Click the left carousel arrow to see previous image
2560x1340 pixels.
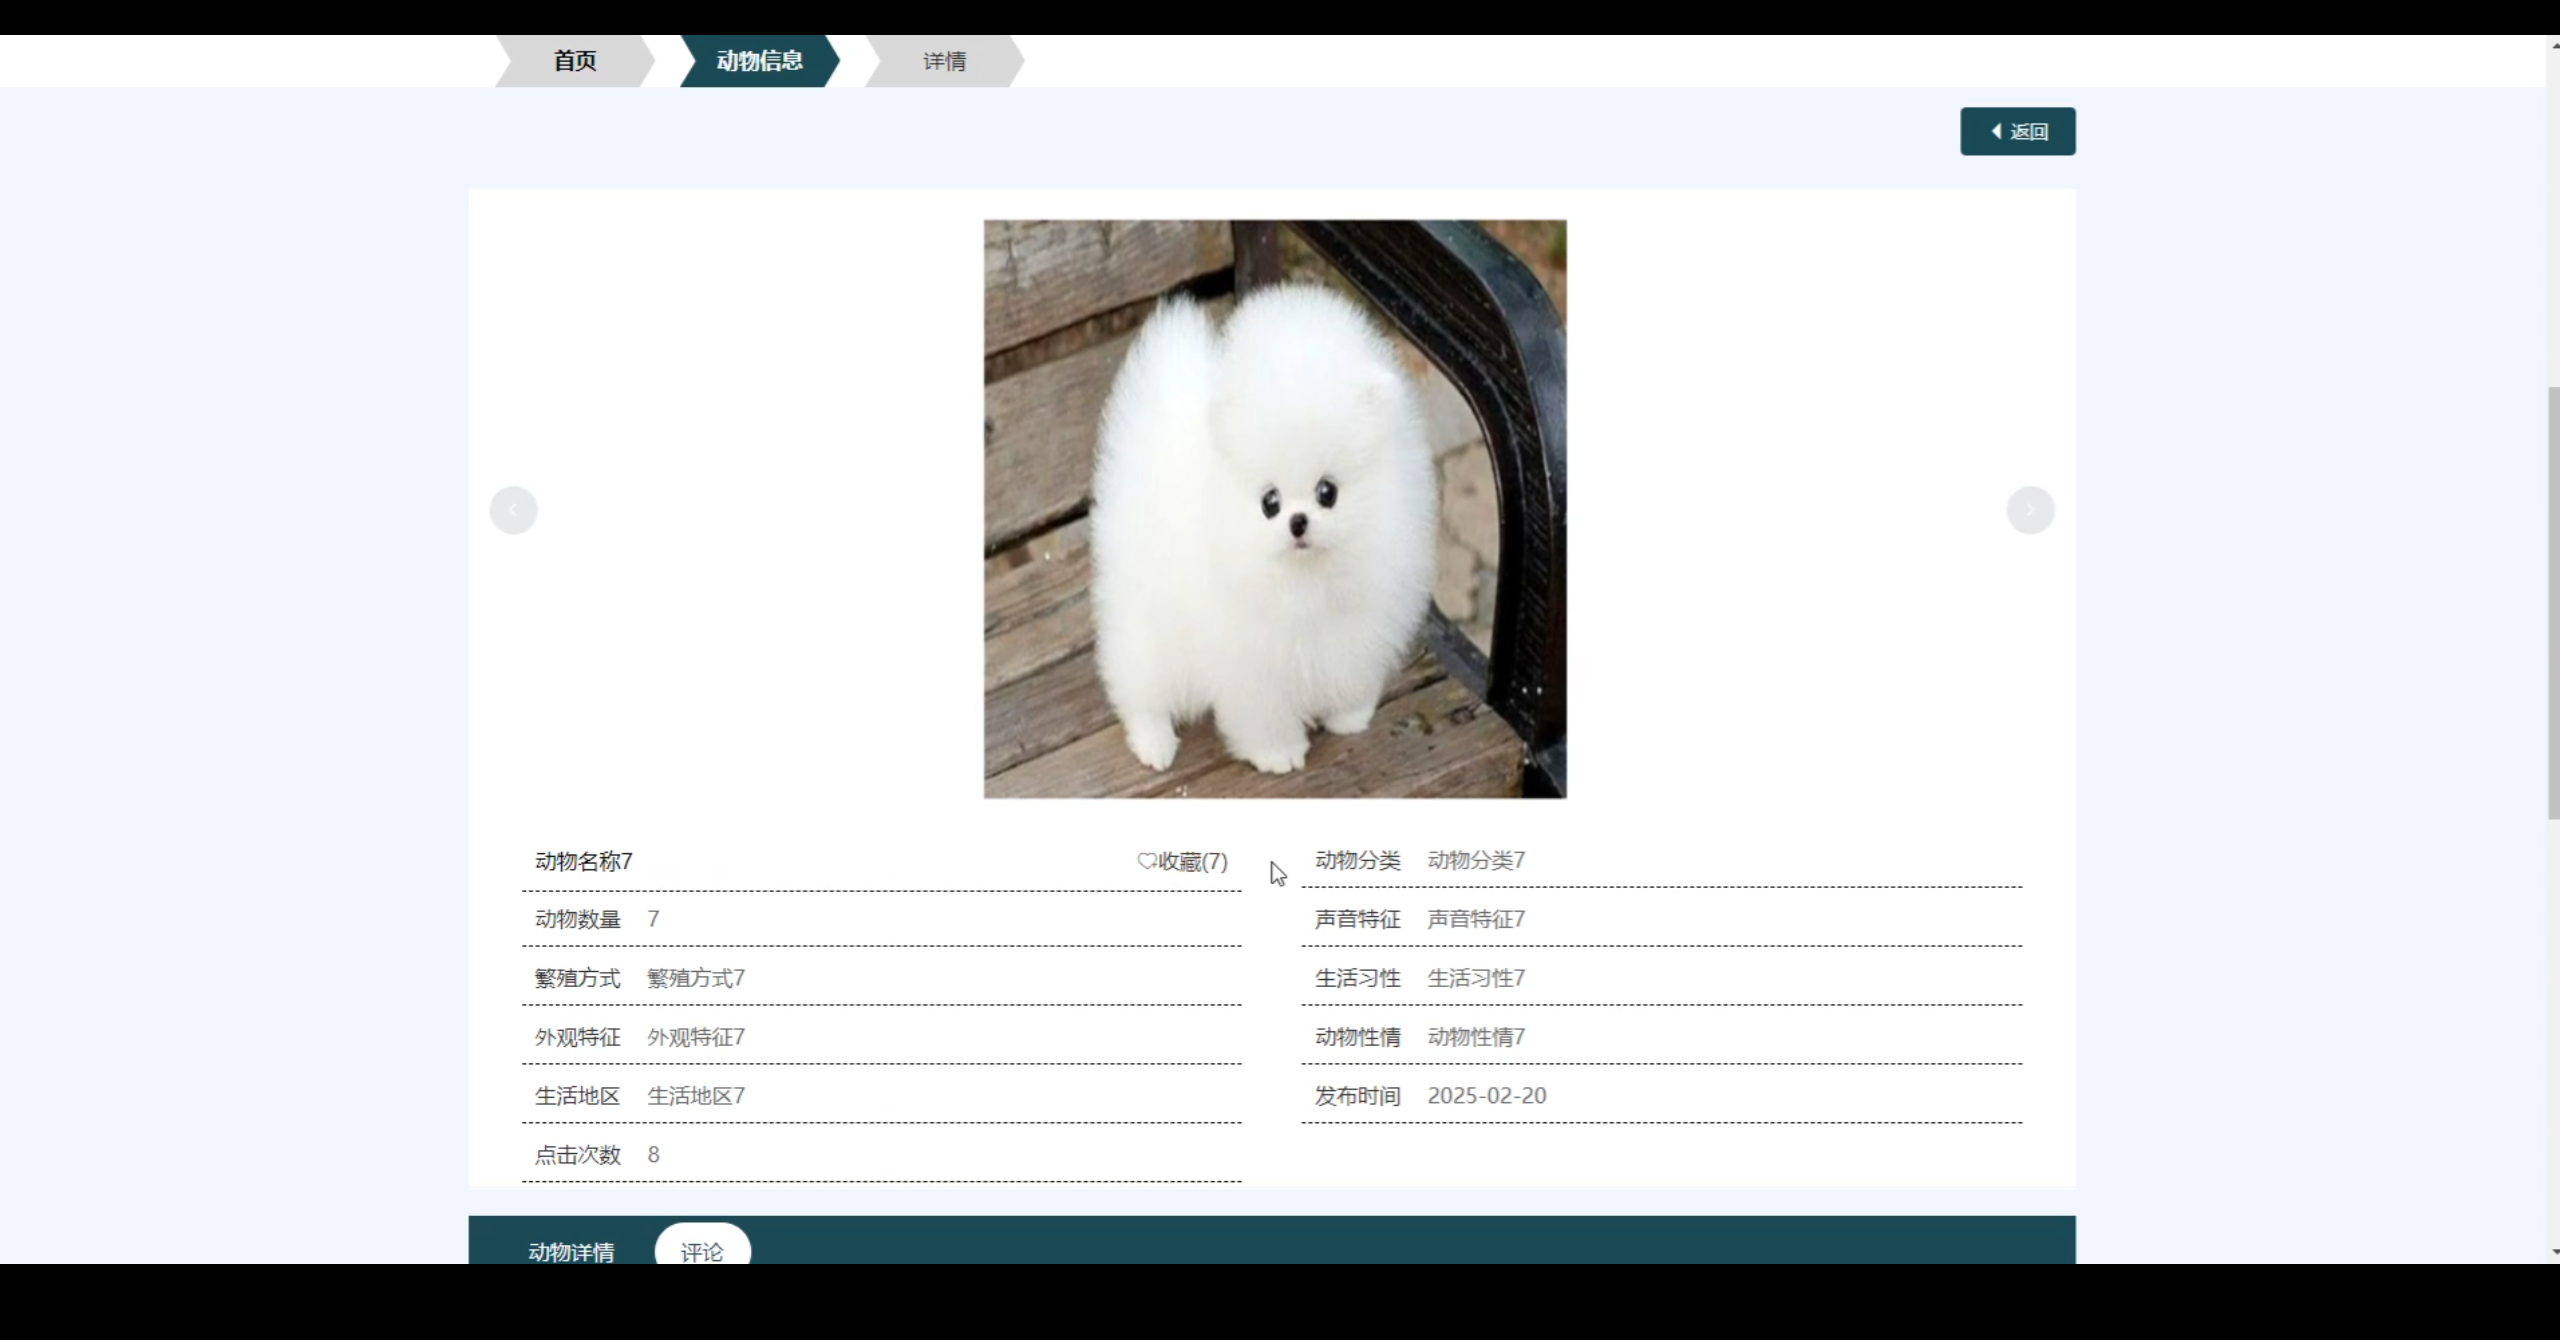coord(513,510)
